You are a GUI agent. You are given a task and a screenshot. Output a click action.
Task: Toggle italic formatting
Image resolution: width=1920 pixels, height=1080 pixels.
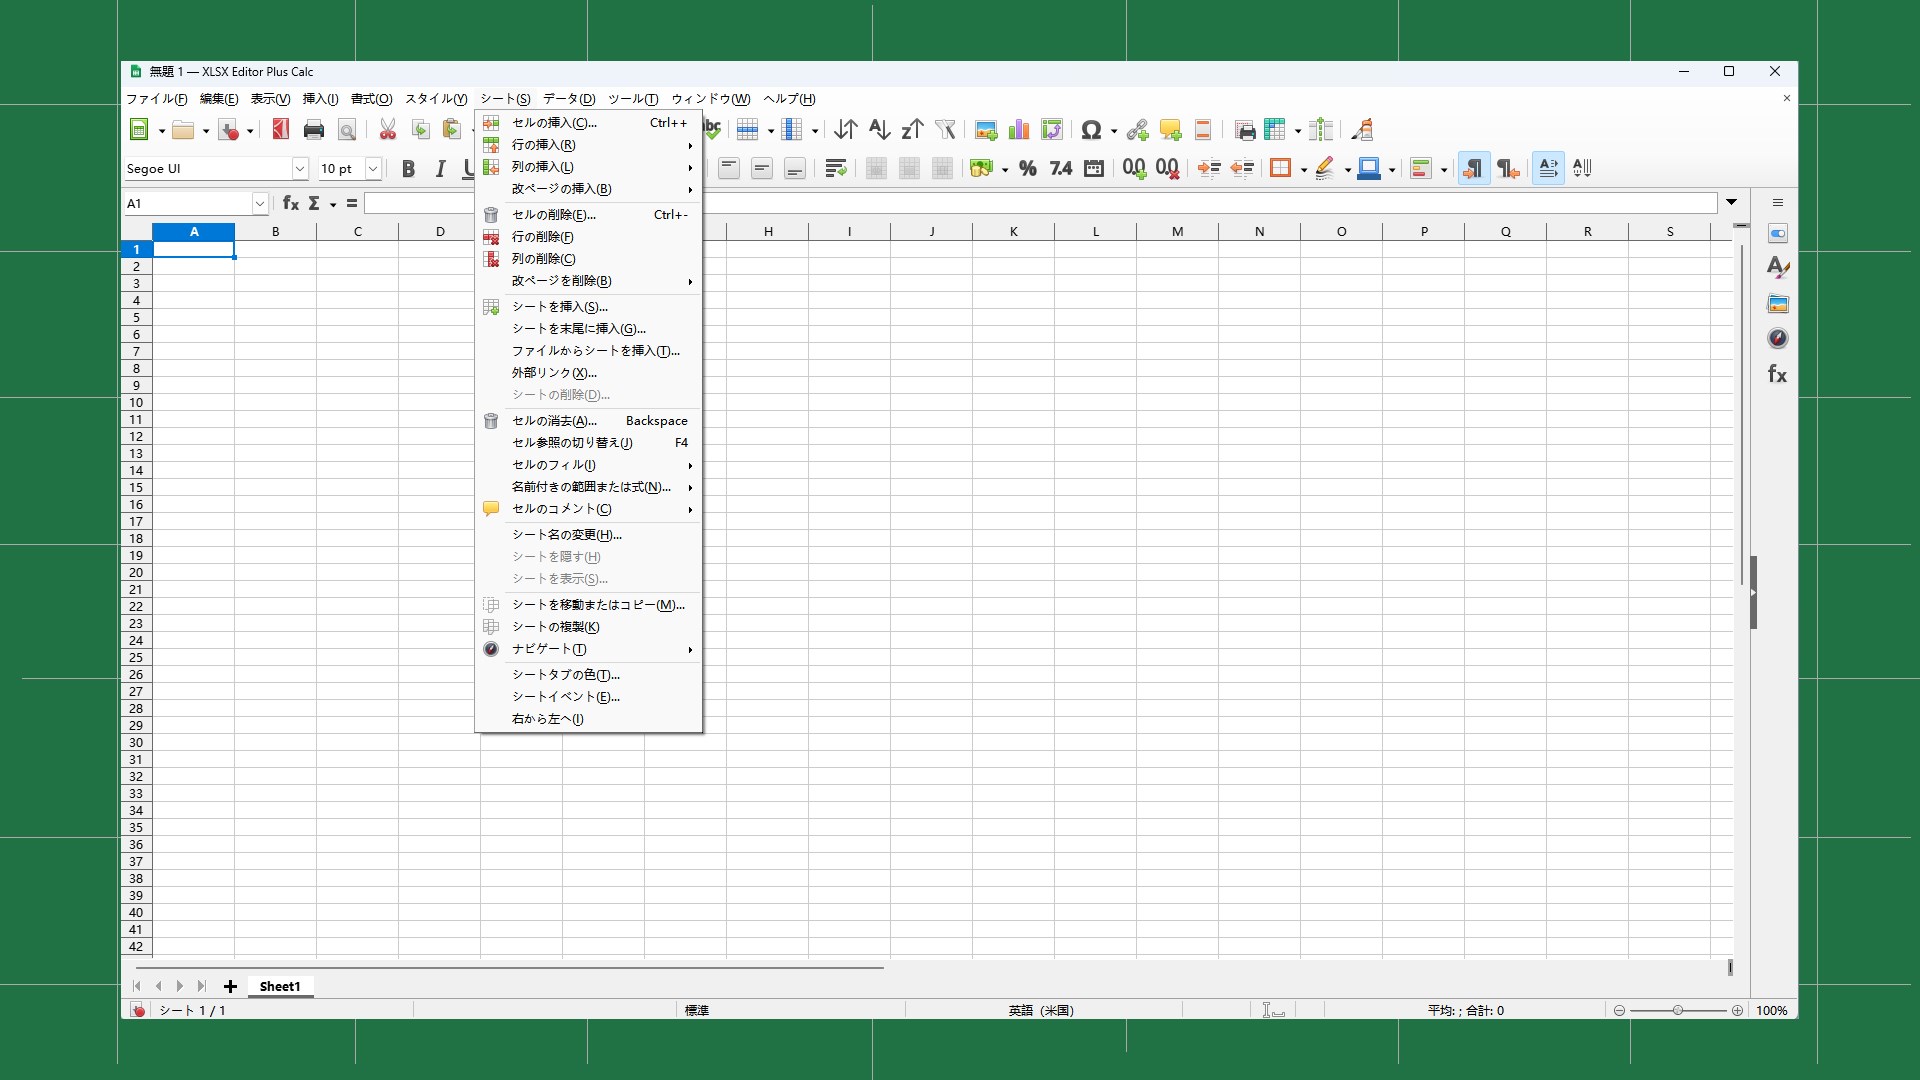coord(441,168)
